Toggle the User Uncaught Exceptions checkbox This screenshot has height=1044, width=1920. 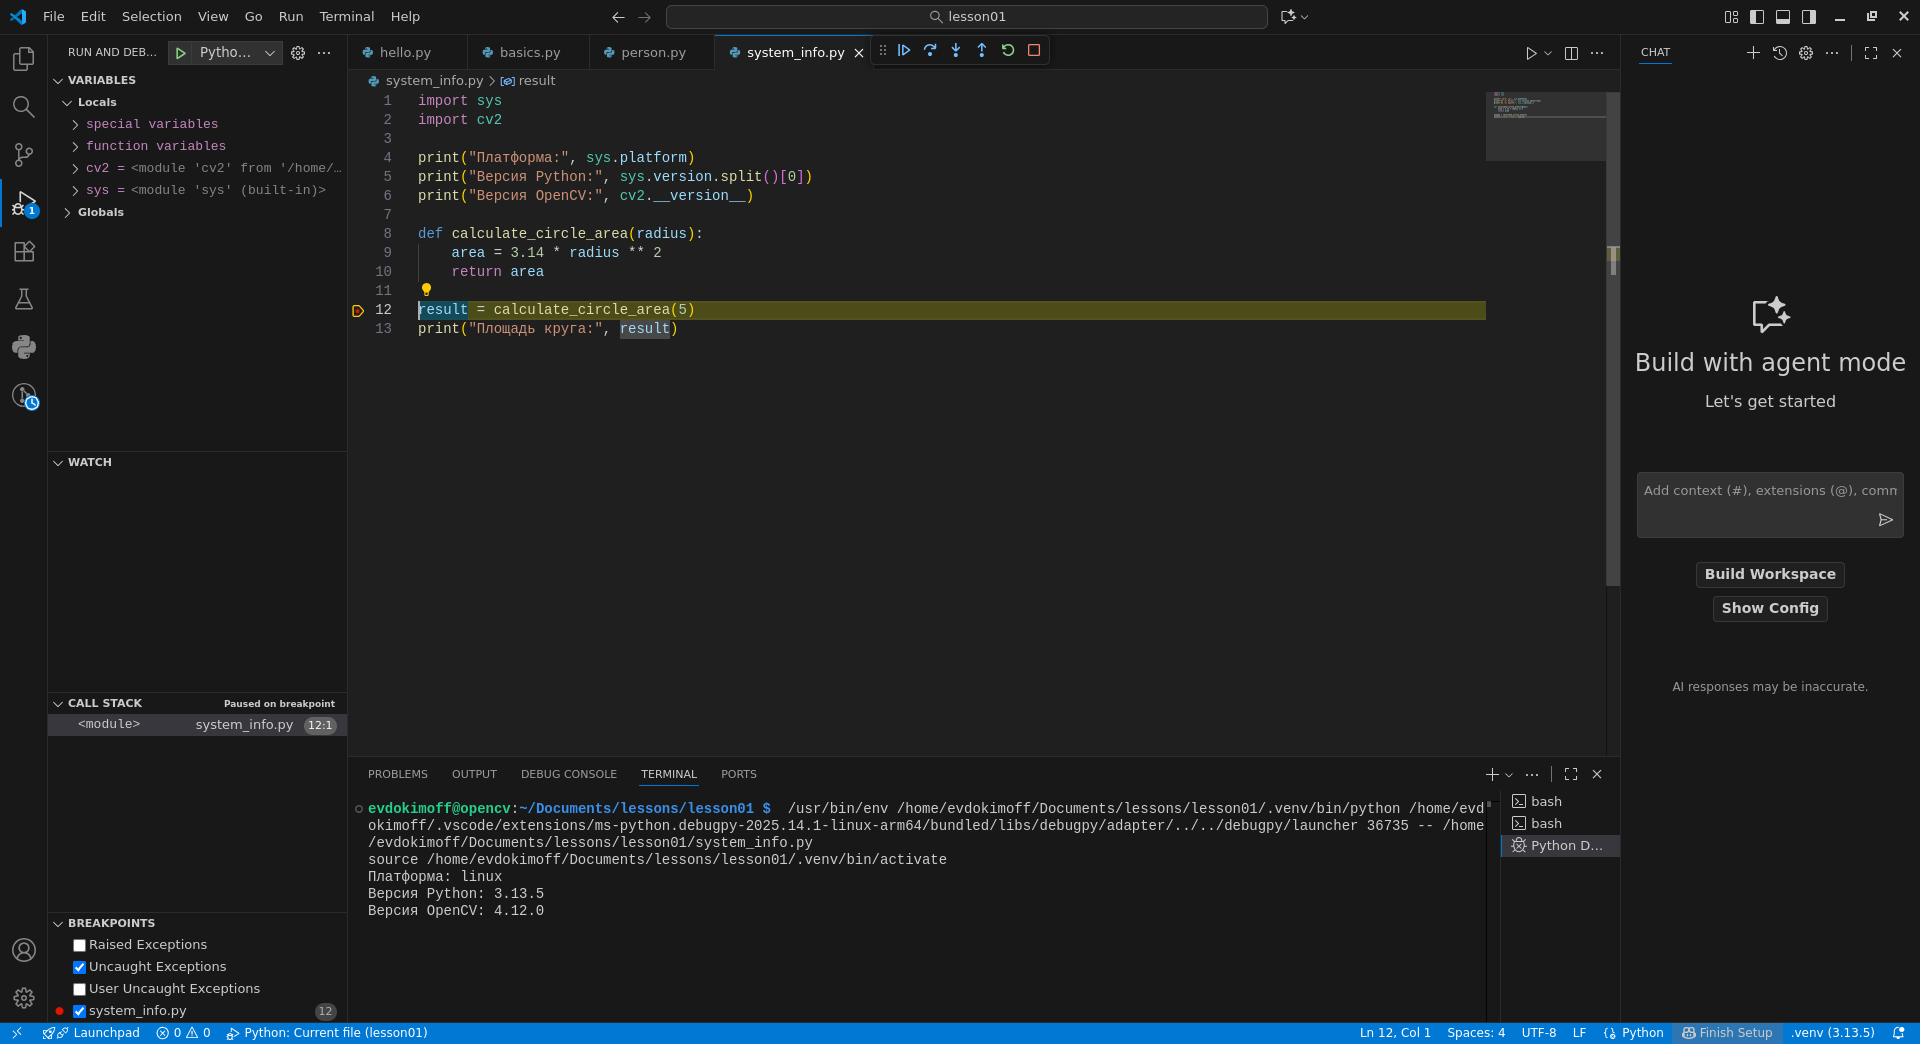80,990
